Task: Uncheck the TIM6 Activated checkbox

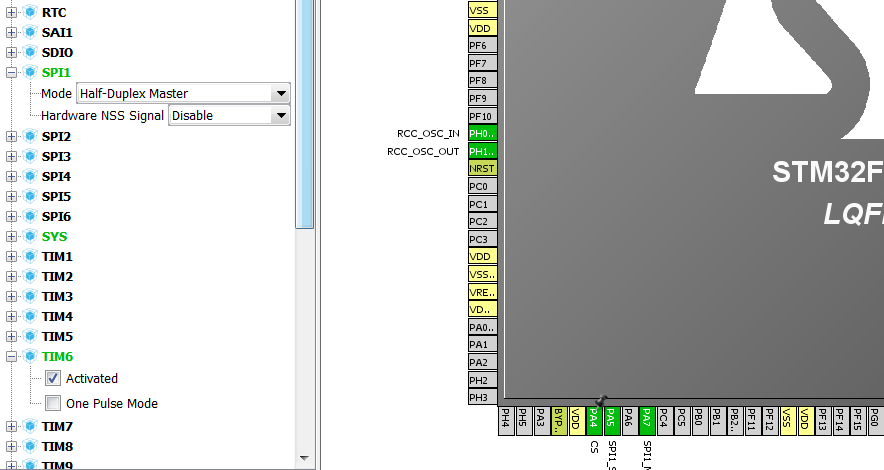Action: pos(53,378)
